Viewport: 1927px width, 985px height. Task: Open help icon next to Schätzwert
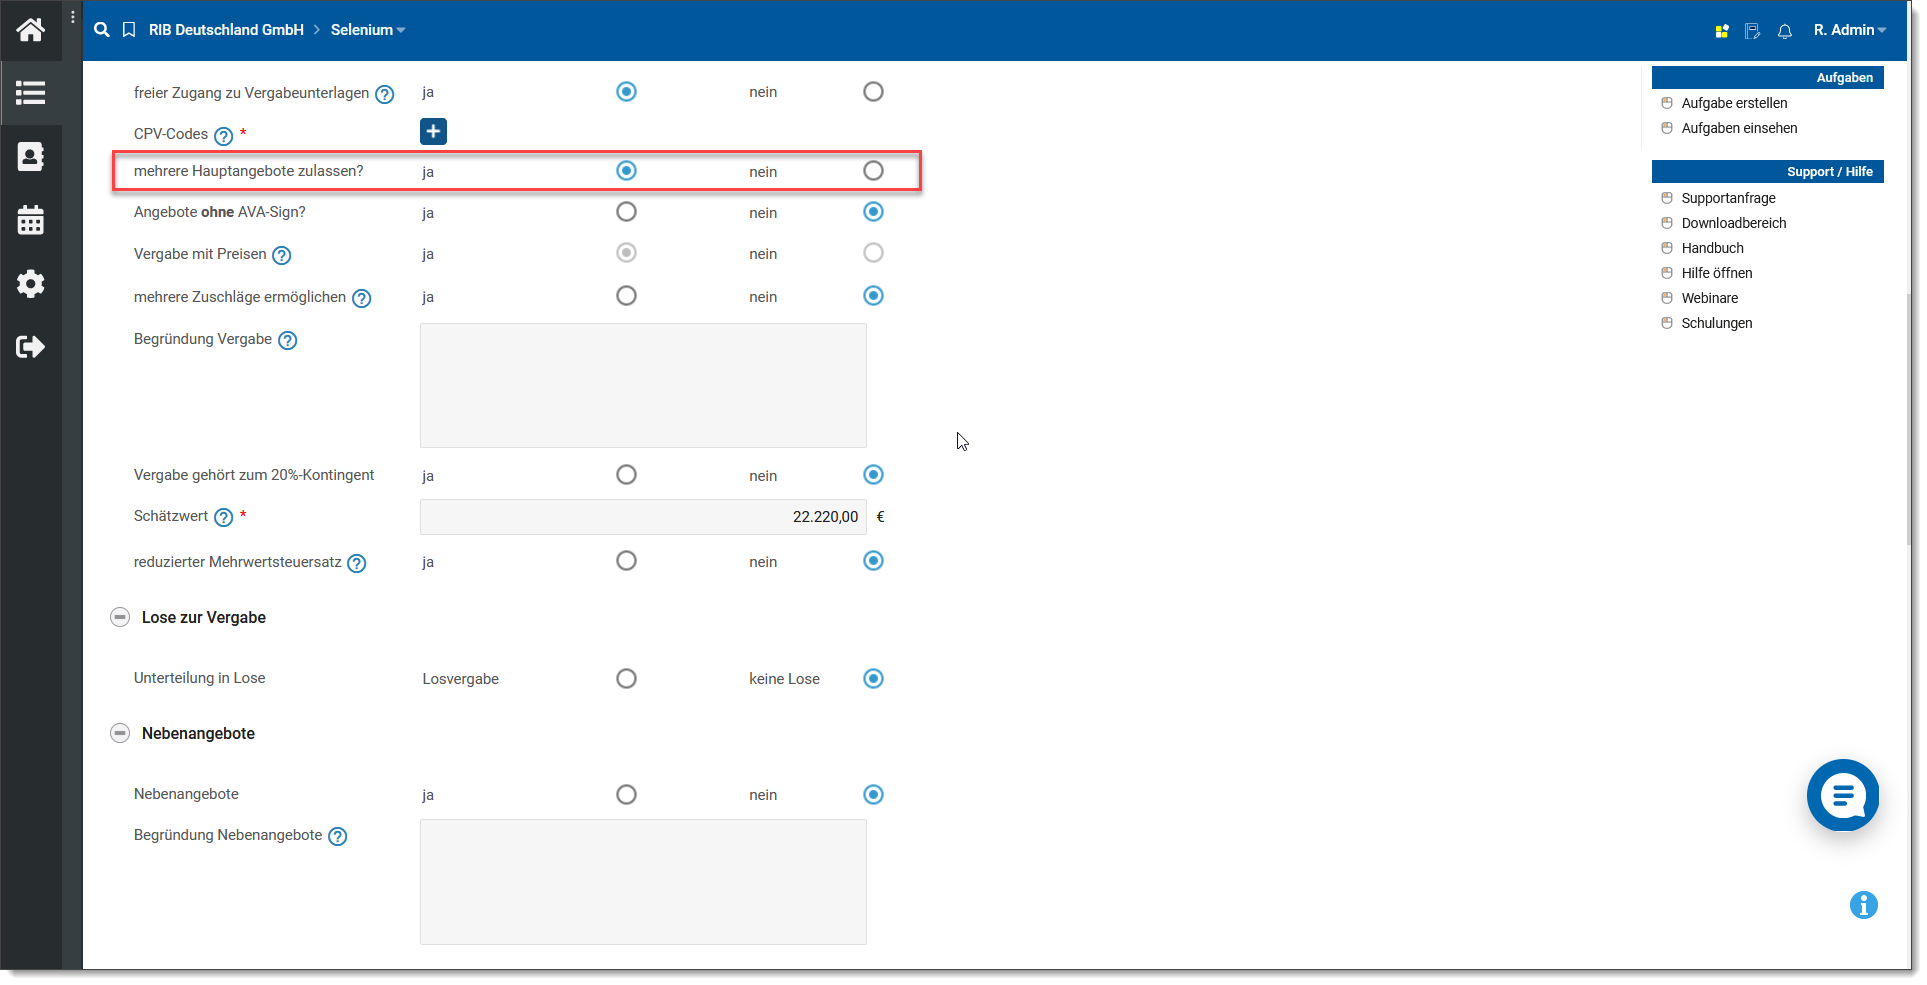click(x=223, y=518)
